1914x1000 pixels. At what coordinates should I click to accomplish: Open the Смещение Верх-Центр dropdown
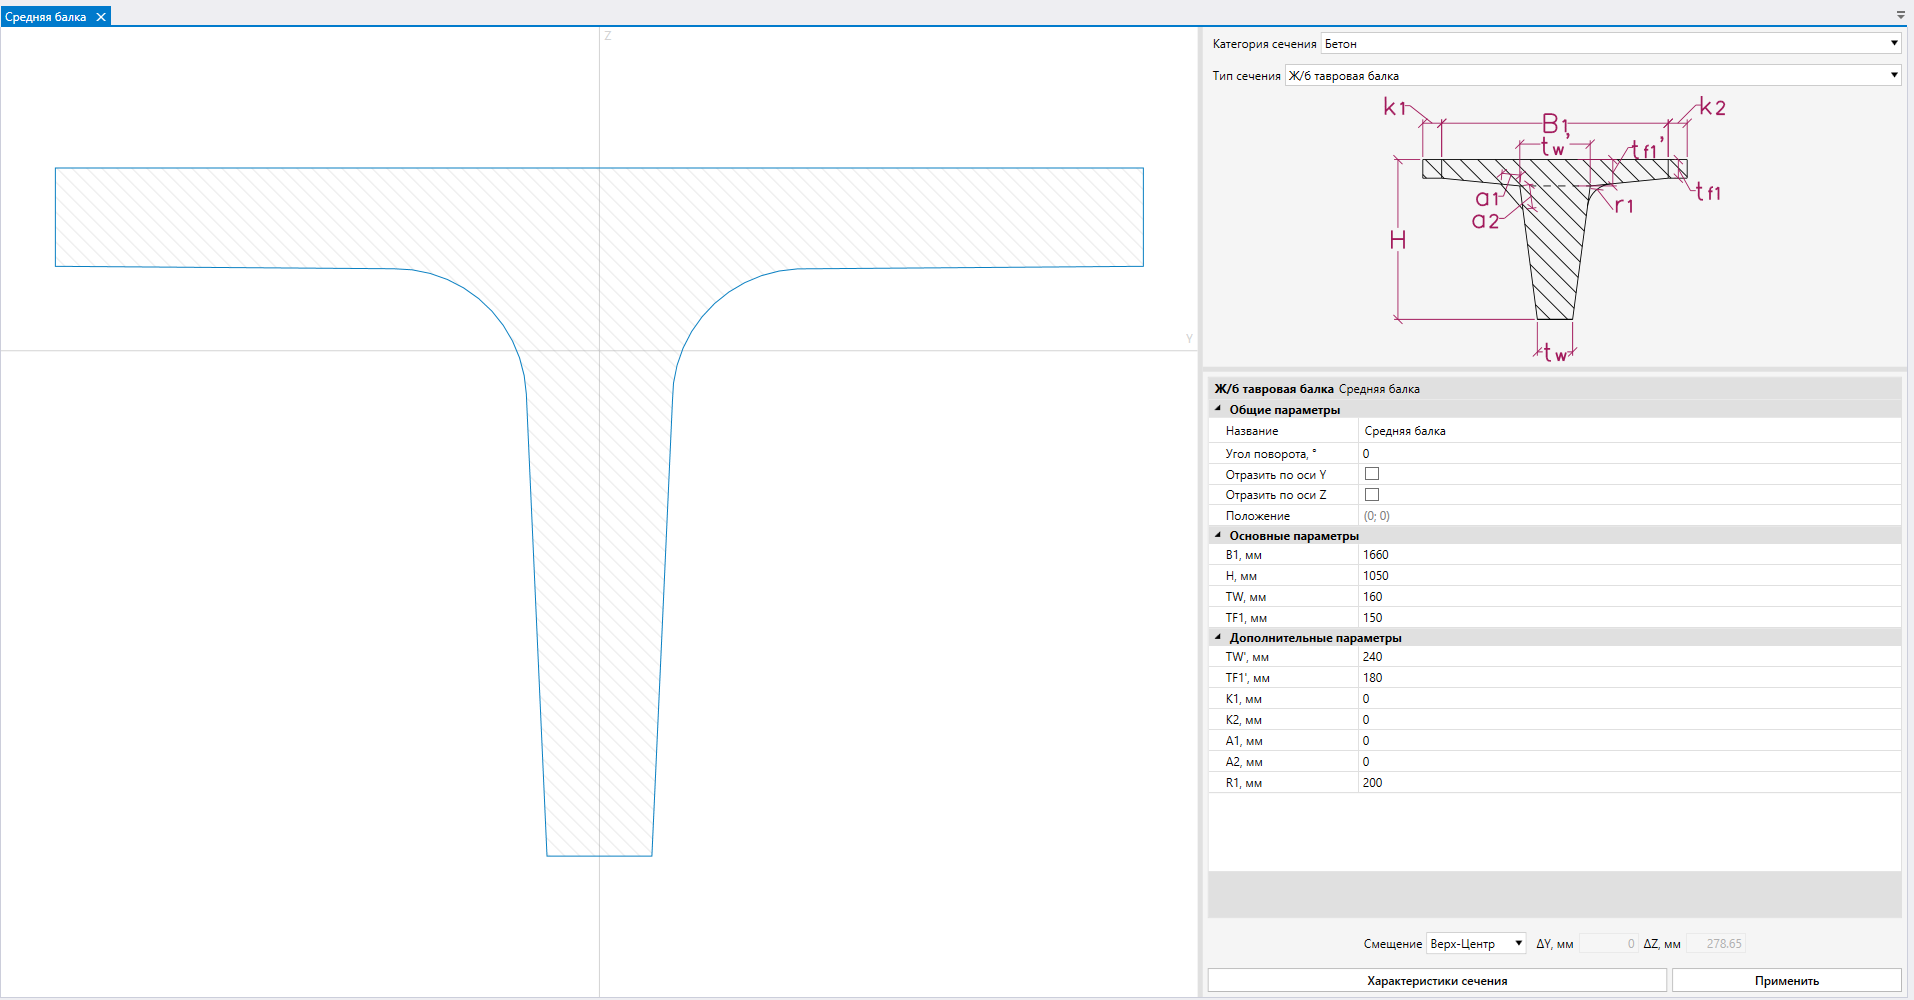click(1477, 943)
